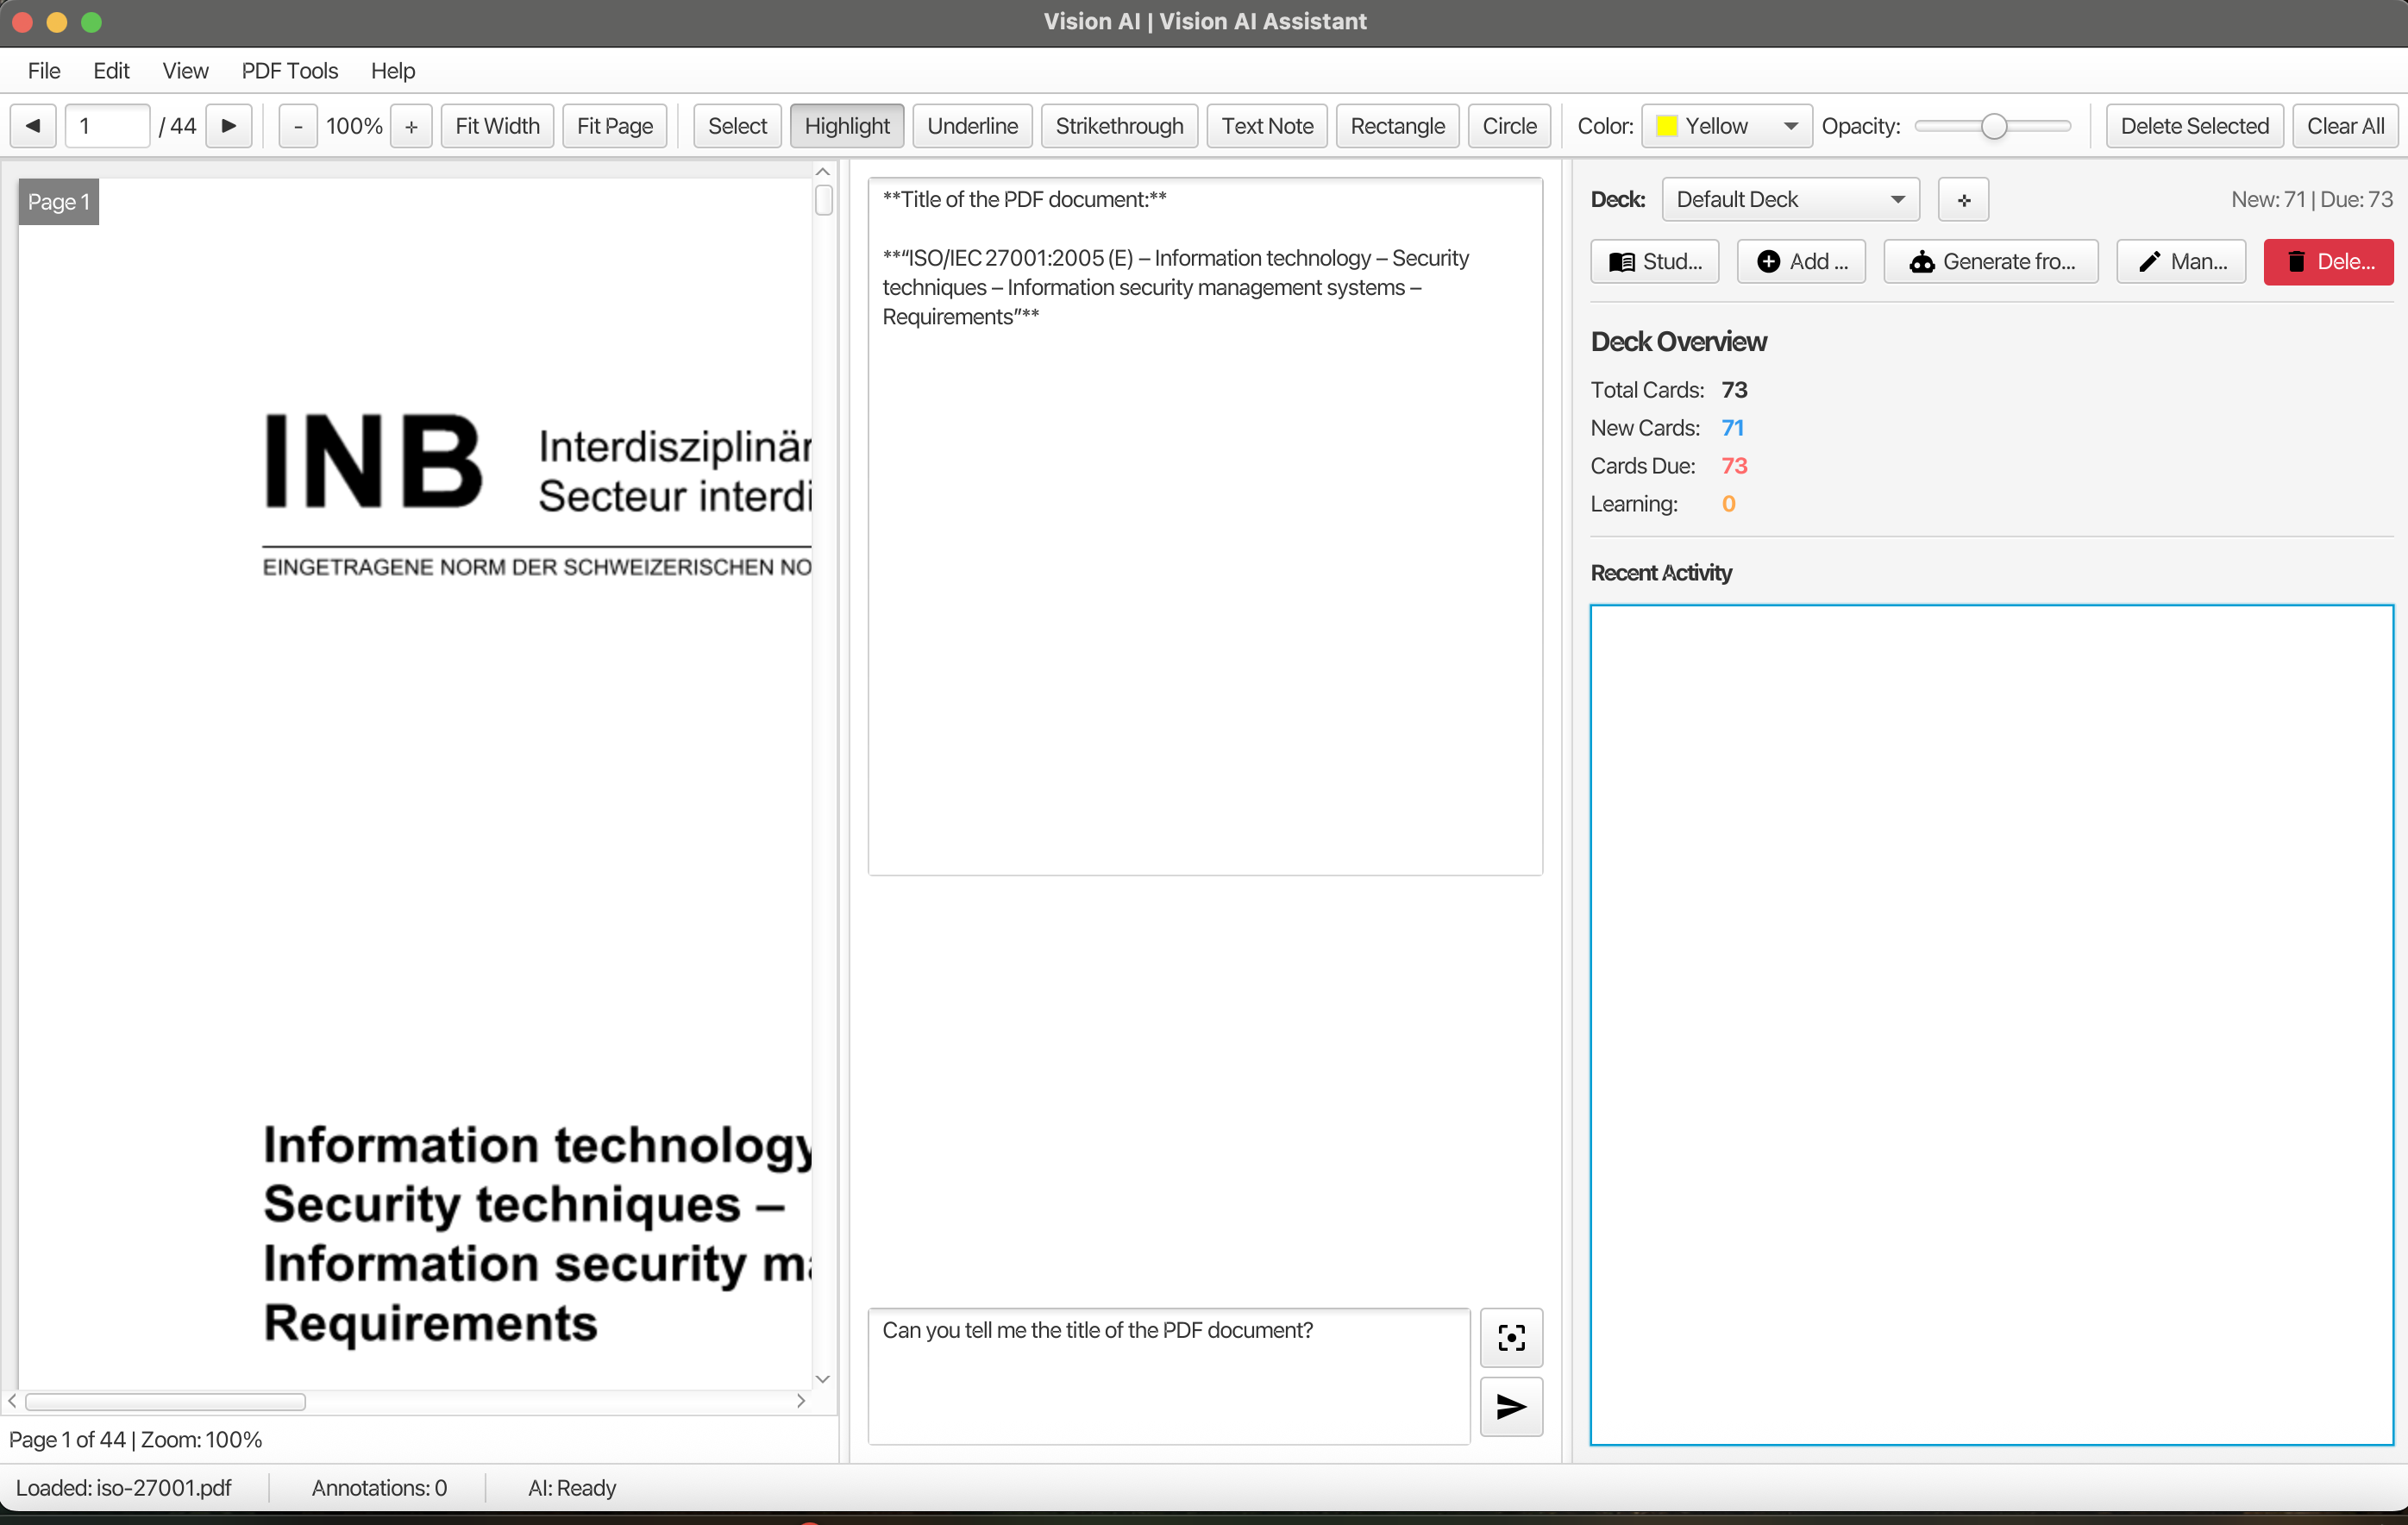Go to next page arrow
Viewport: 2408px width, 1525px height.
[229, 126]
